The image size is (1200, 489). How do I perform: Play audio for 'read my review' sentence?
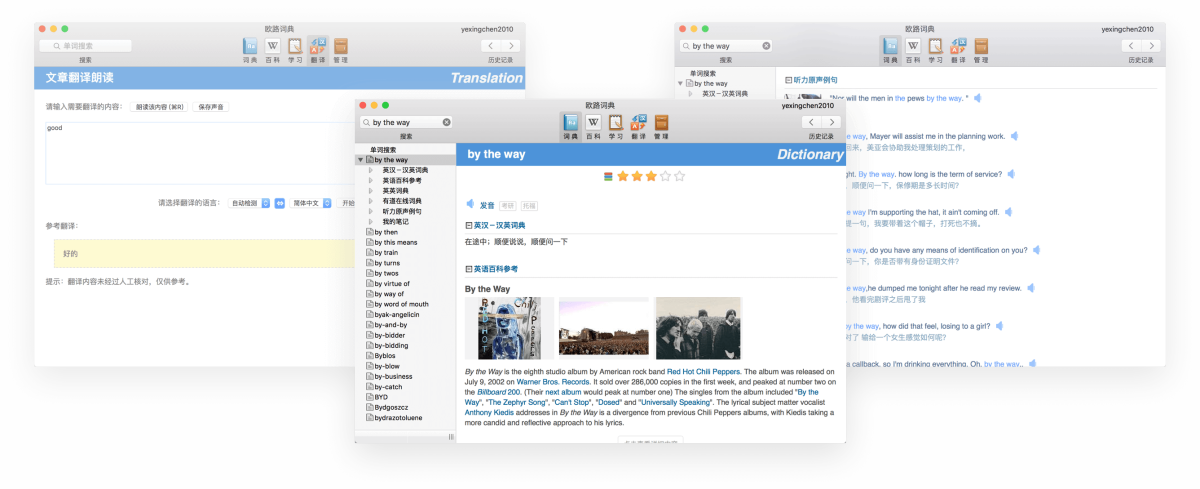[x=1031, y=288]
